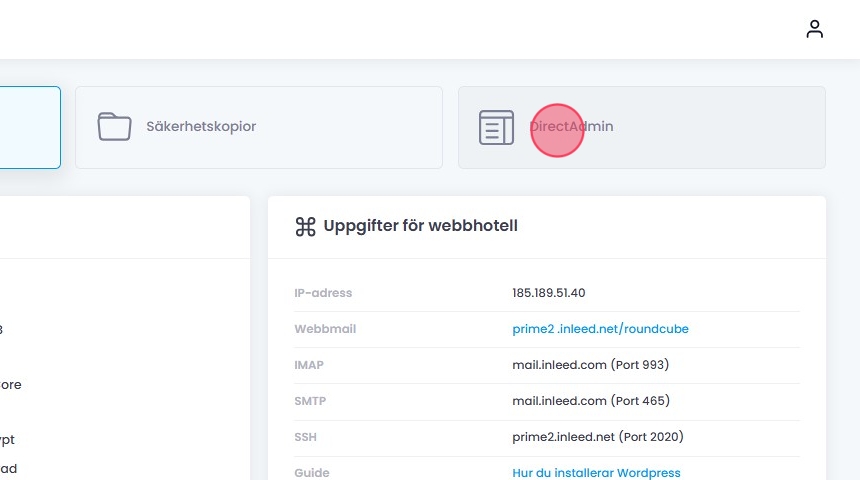Click the command symbol beside Uppgifter för webbhotell
This screenshot has height=480, width=860.
point(305,226)
